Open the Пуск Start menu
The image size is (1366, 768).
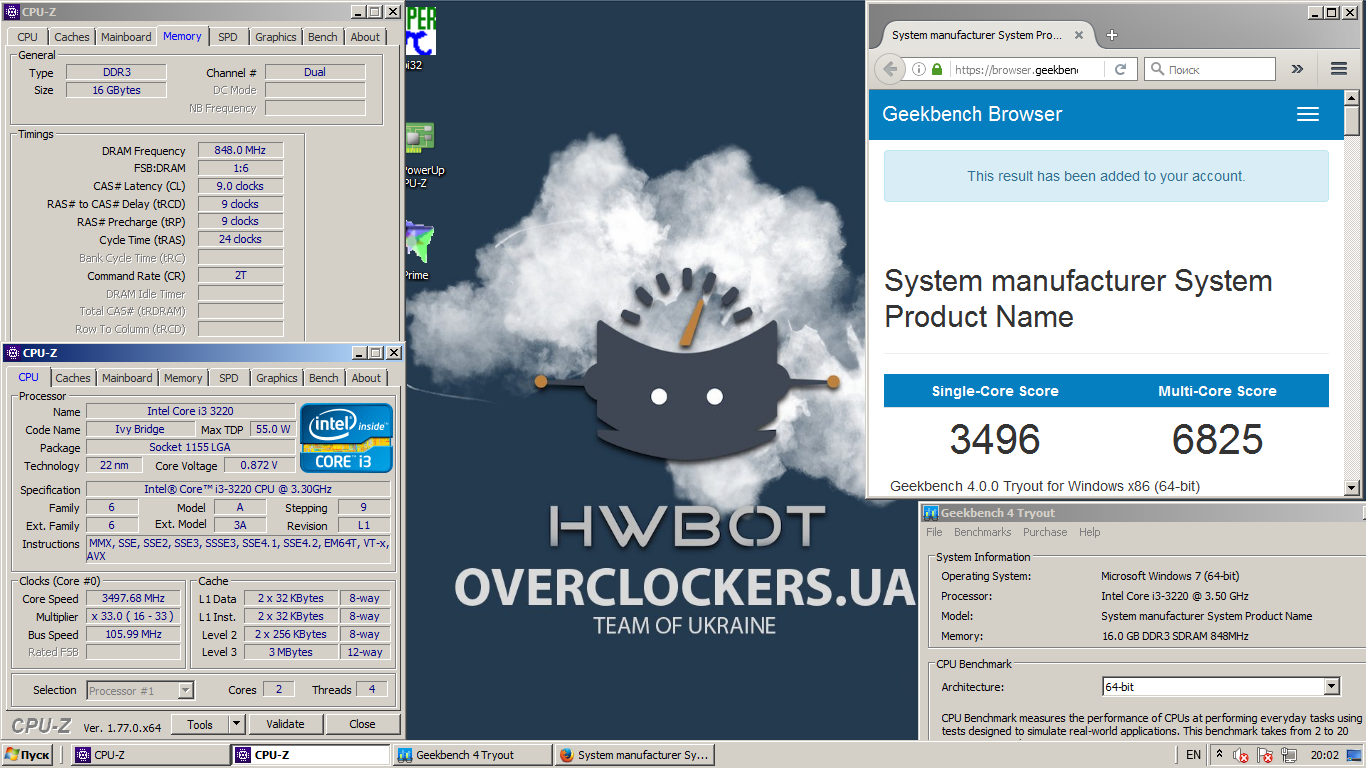[x=28, y=755]
